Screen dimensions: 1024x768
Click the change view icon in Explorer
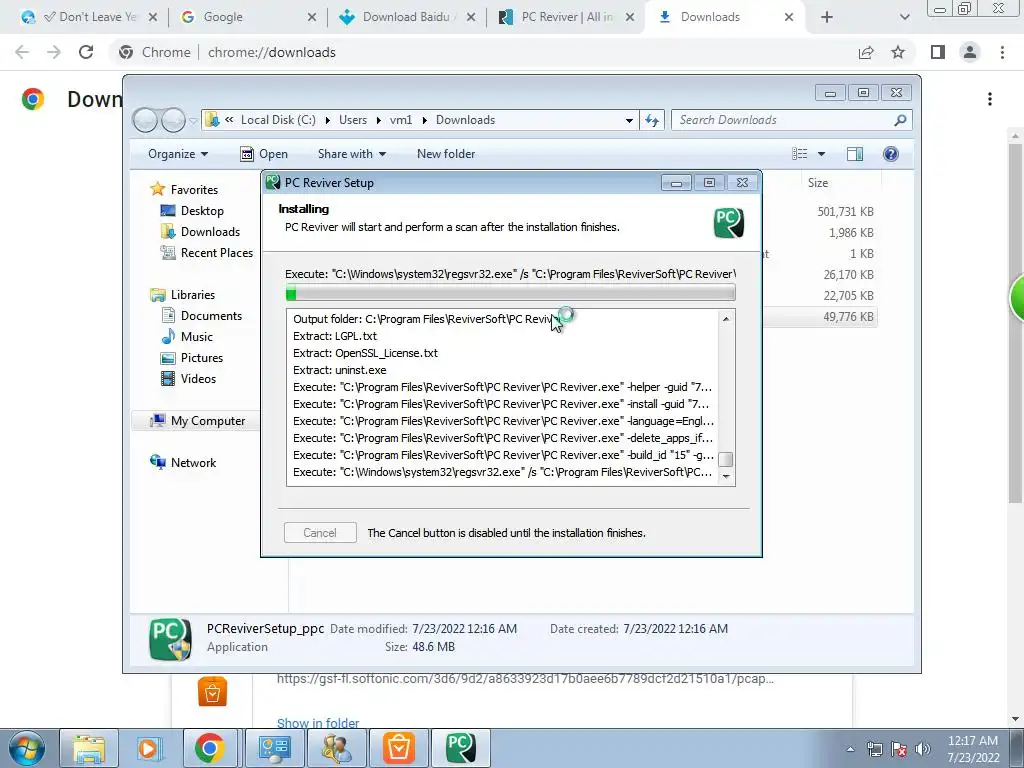(x=799, y=153)
